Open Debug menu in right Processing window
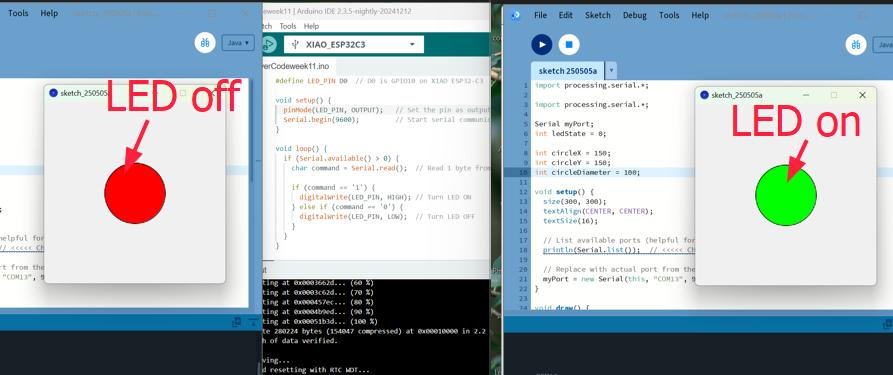Image resolution: width=893 pixels, height=375 pixels. 634,15
